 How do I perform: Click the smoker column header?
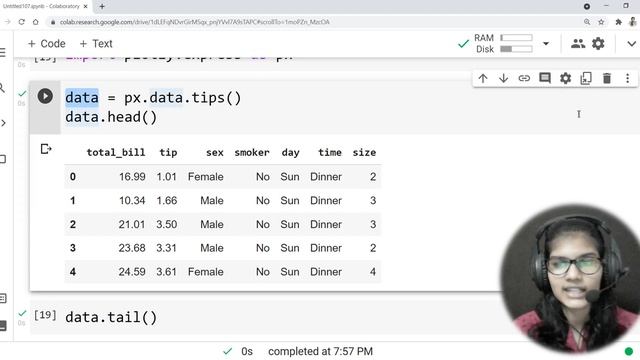(x=252, y=153)
